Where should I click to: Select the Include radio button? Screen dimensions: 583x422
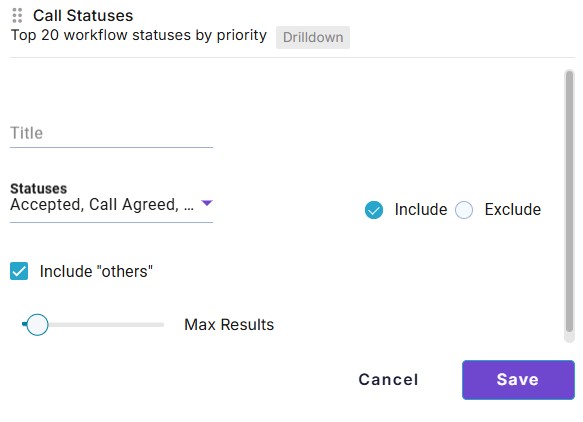click(374, 210)
